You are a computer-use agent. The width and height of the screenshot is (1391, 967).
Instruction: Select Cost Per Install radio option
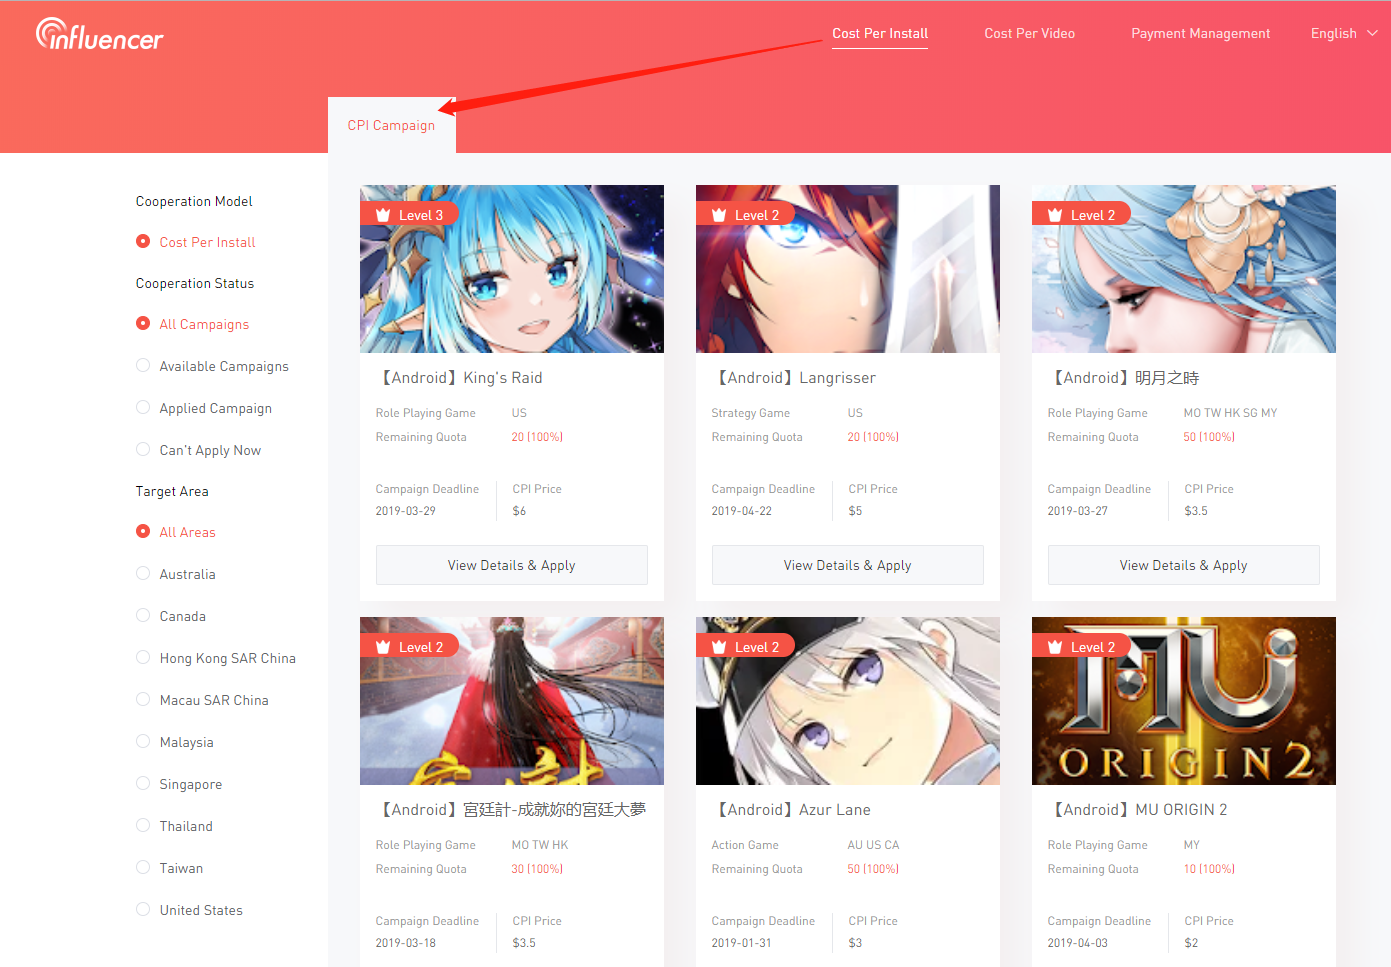pos(196,242)
